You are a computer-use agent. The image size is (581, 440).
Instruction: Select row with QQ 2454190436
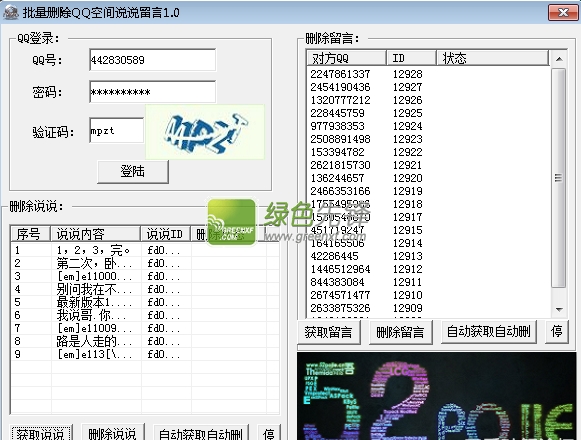[x=428, y=87]
